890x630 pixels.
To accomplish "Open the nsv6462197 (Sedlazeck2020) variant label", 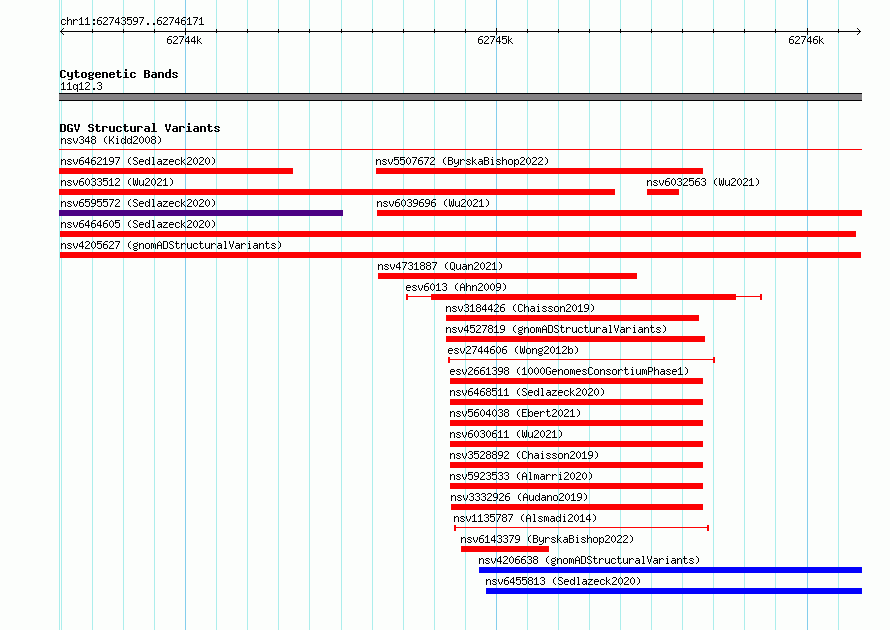I will tap(138, 161).
